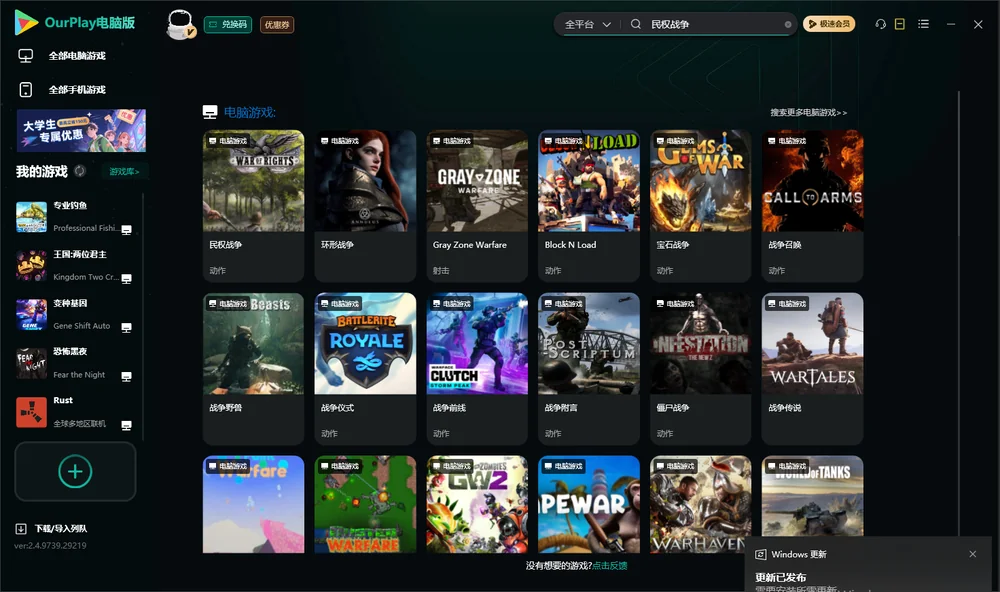1000x592 pixels.
Task: Open the 宝石战争 Gems of War card
Action: coord(701,205)
